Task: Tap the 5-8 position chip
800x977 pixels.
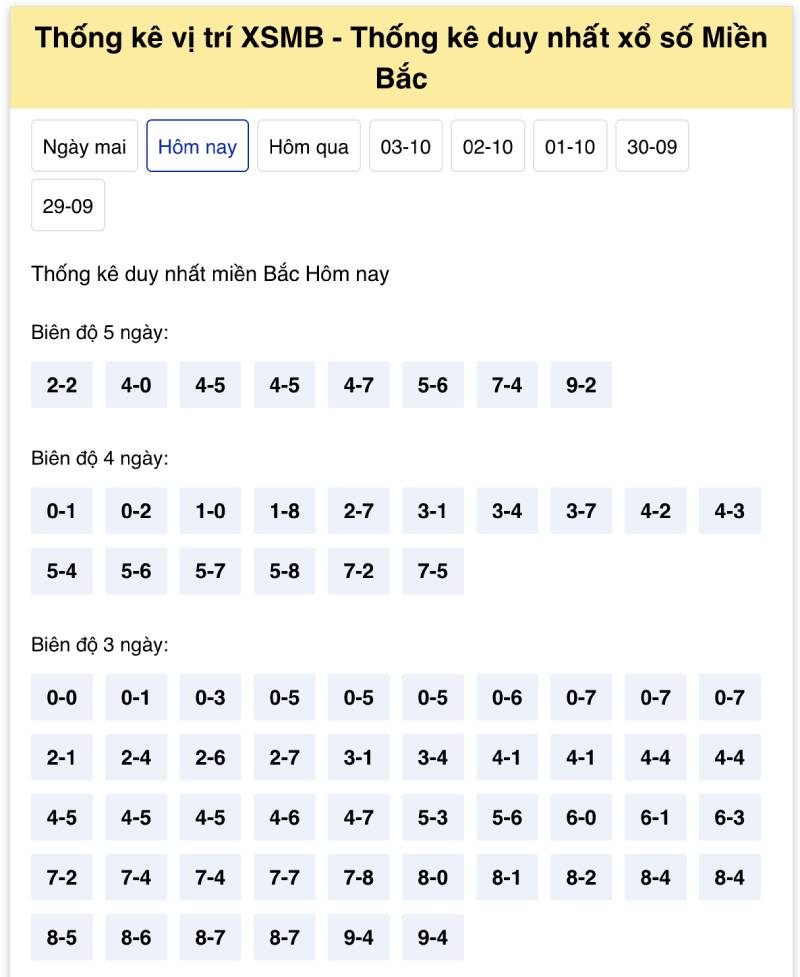Action: click(x=284, y=571)
